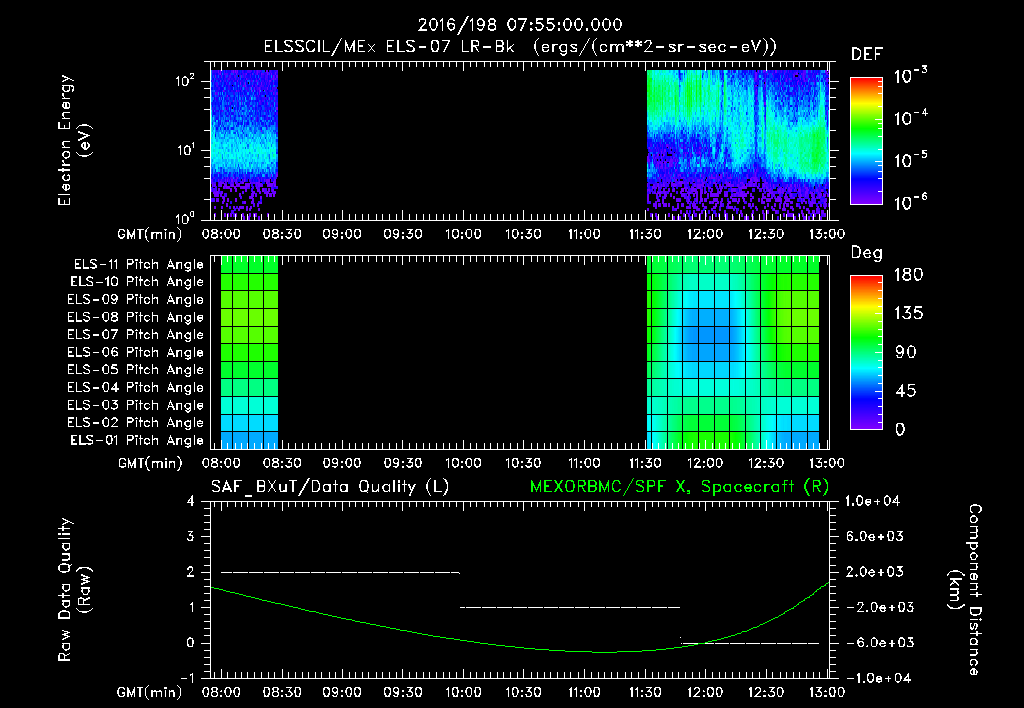The height and width of the screenshot is (708, 1024).
Task: Click the 'ELS-11 Pitch Angle' row label
Action: (138, 265)
